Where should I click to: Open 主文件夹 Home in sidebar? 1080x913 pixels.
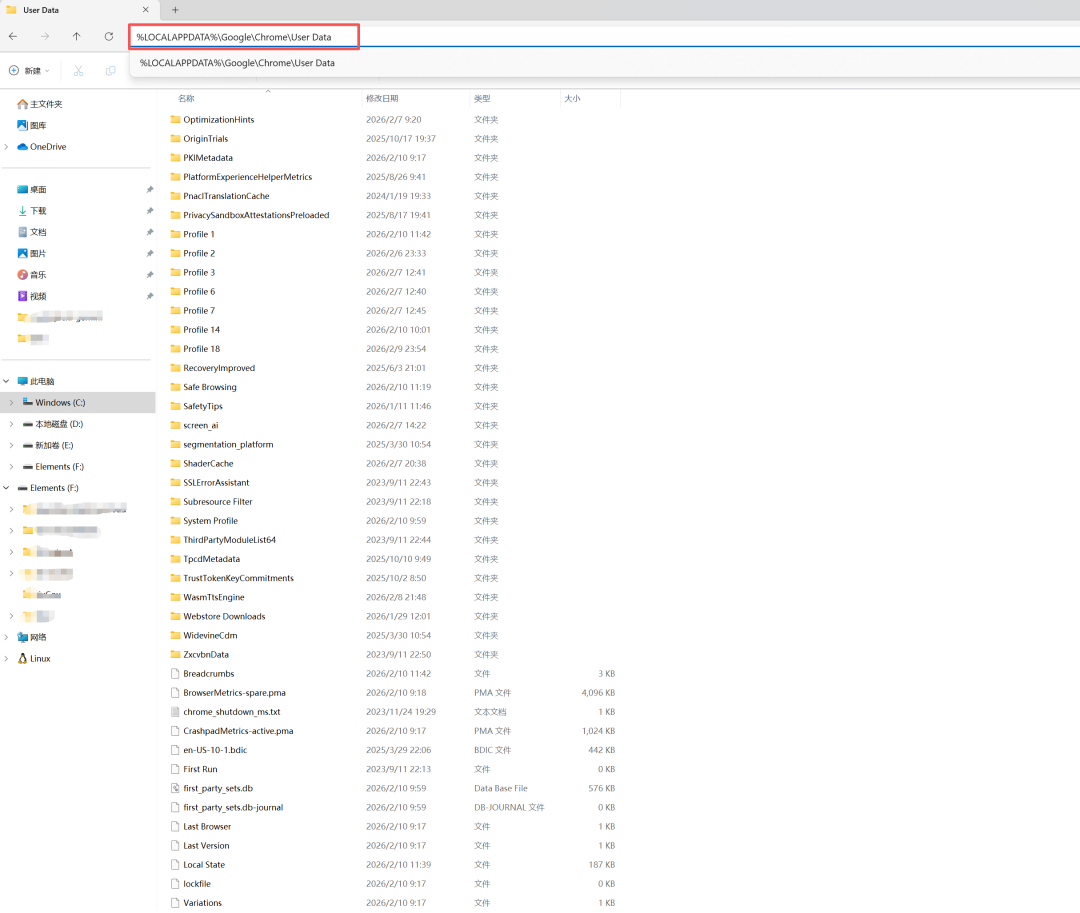tap(40, 104)
